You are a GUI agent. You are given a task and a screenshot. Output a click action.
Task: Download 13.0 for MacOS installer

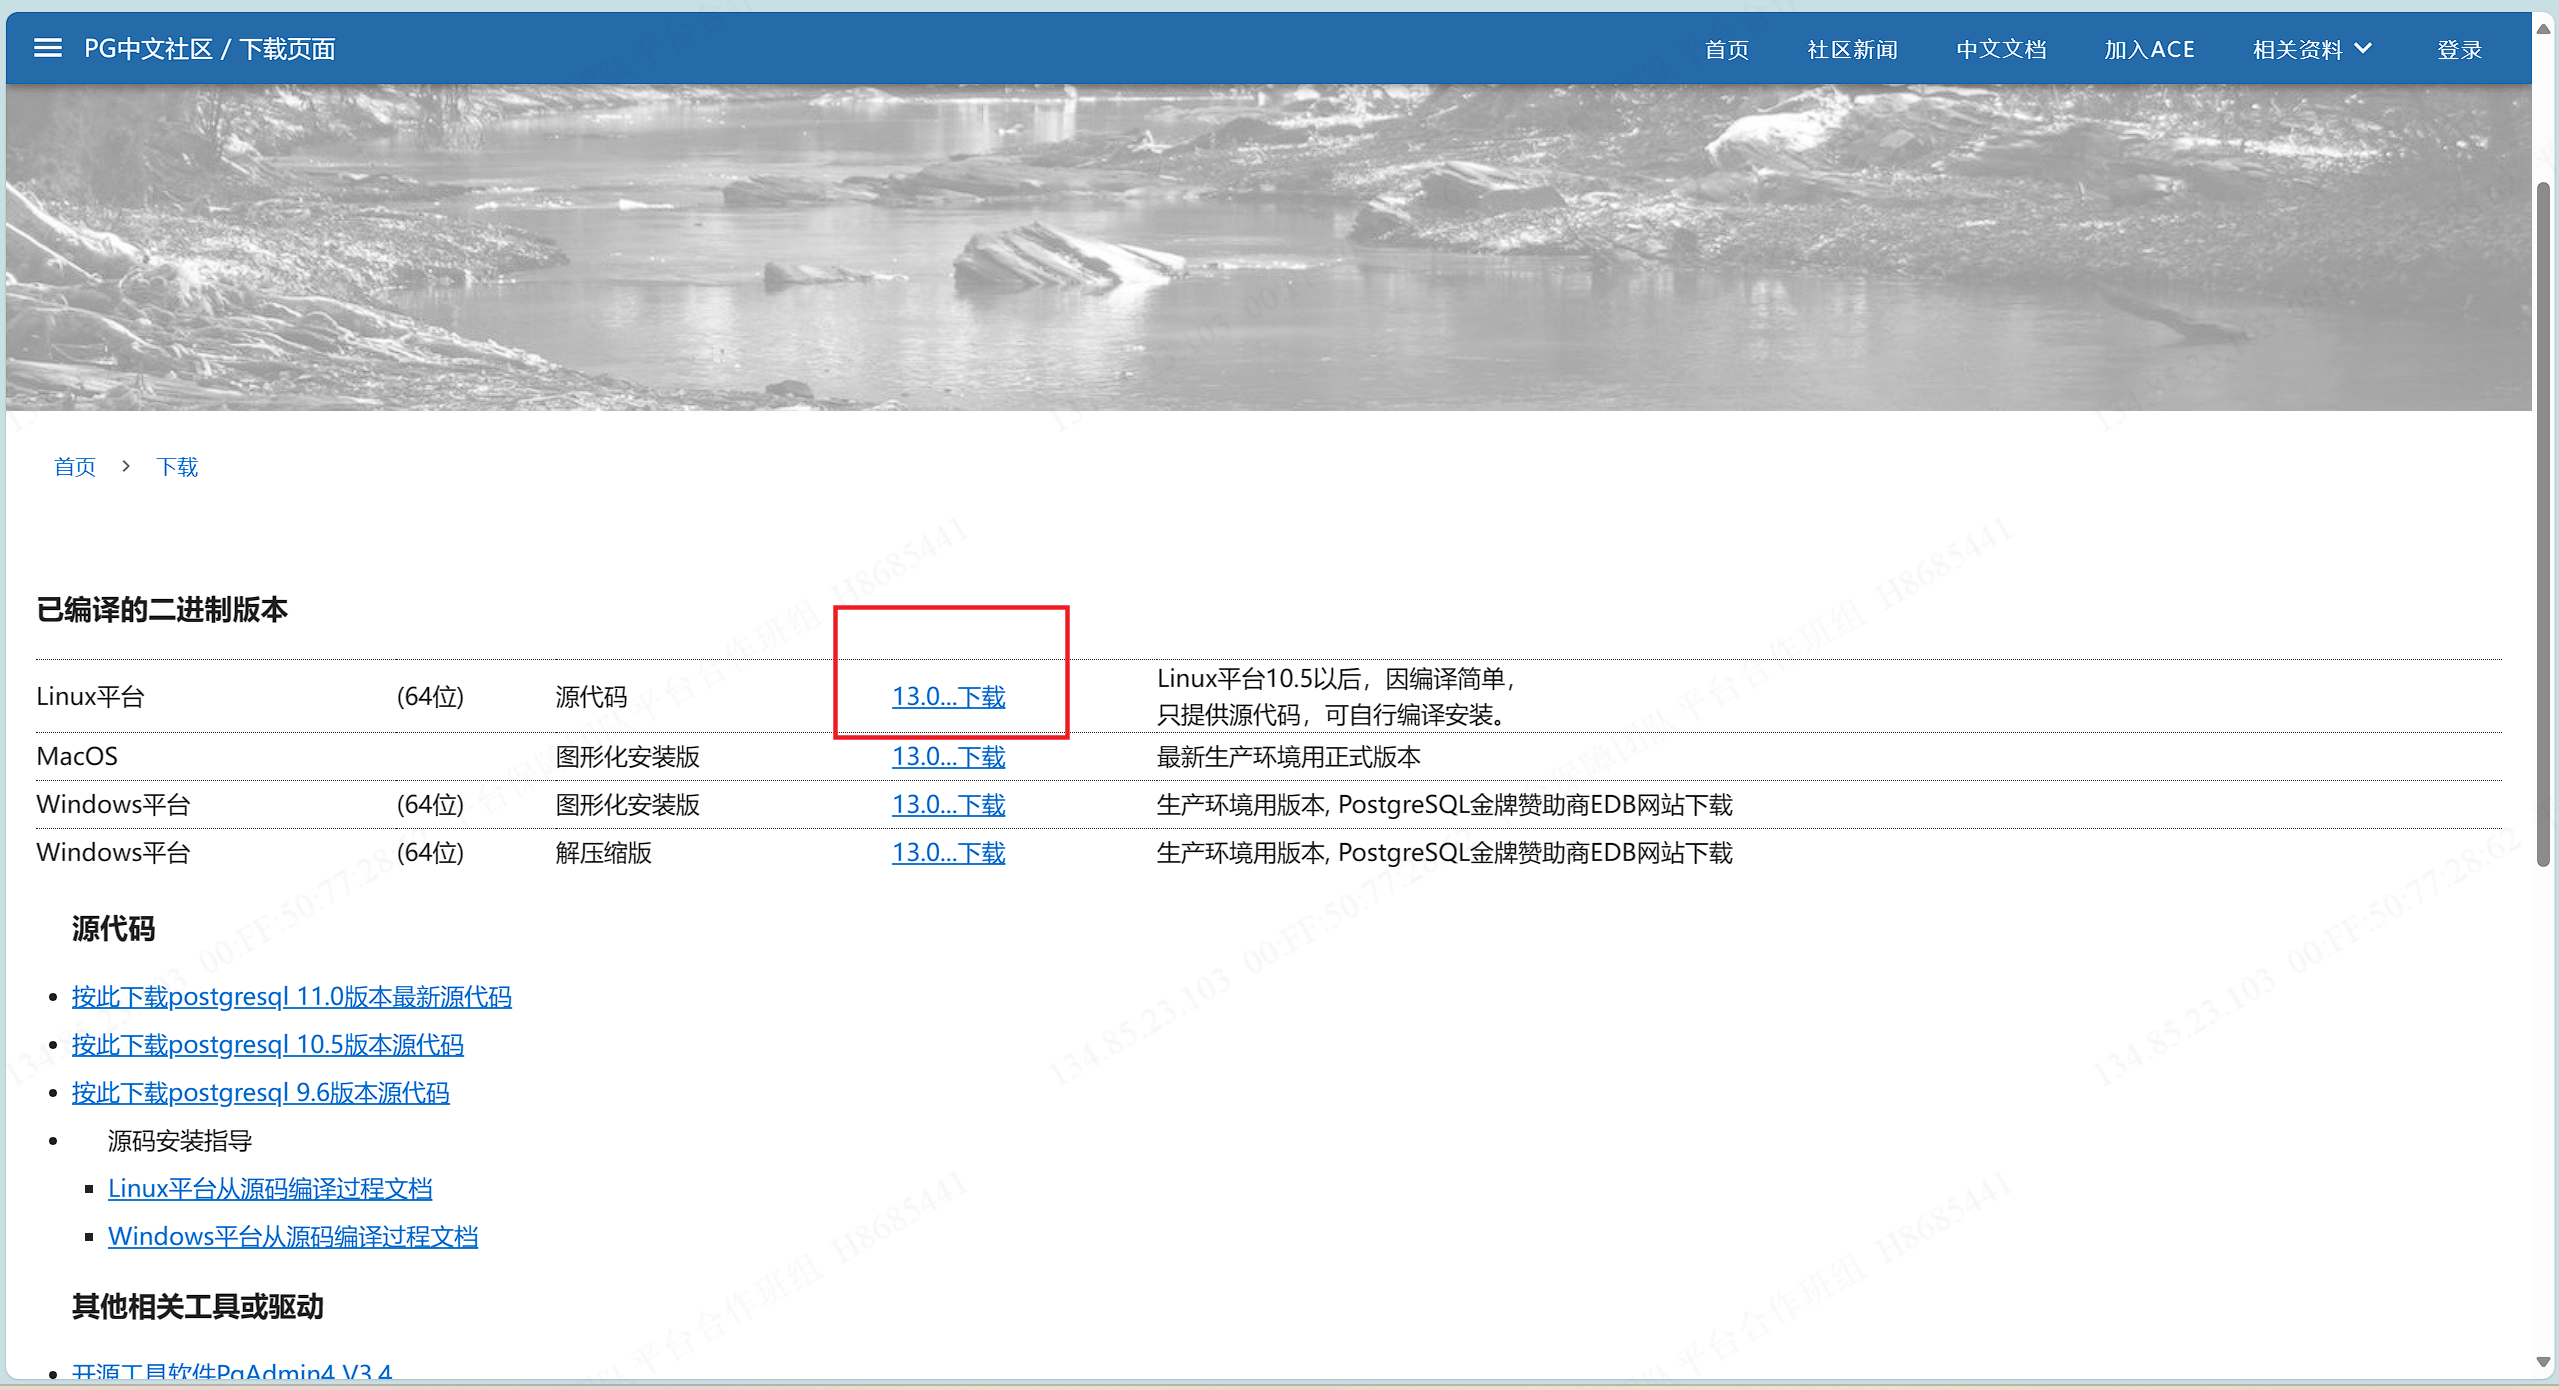click(948, 757)
